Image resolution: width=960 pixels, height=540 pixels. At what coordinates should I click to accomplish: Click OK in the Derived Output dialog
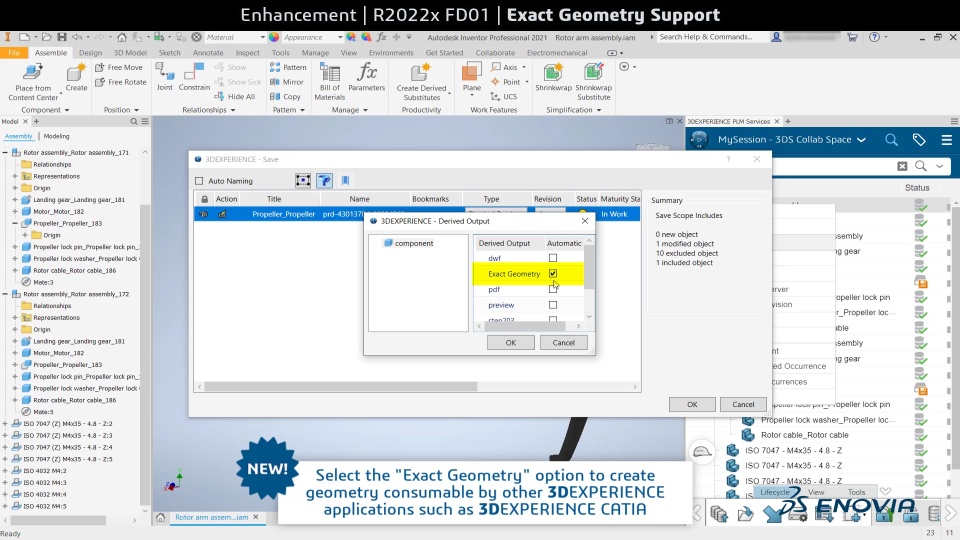click(511, 343)
